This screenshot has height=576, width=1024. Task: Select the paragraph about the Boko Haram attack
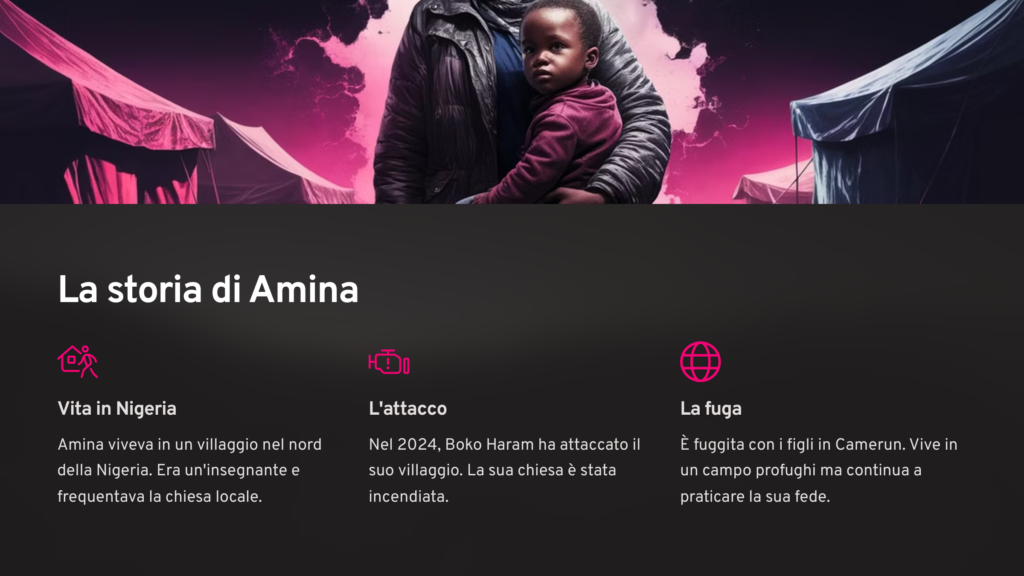[504, 470]
